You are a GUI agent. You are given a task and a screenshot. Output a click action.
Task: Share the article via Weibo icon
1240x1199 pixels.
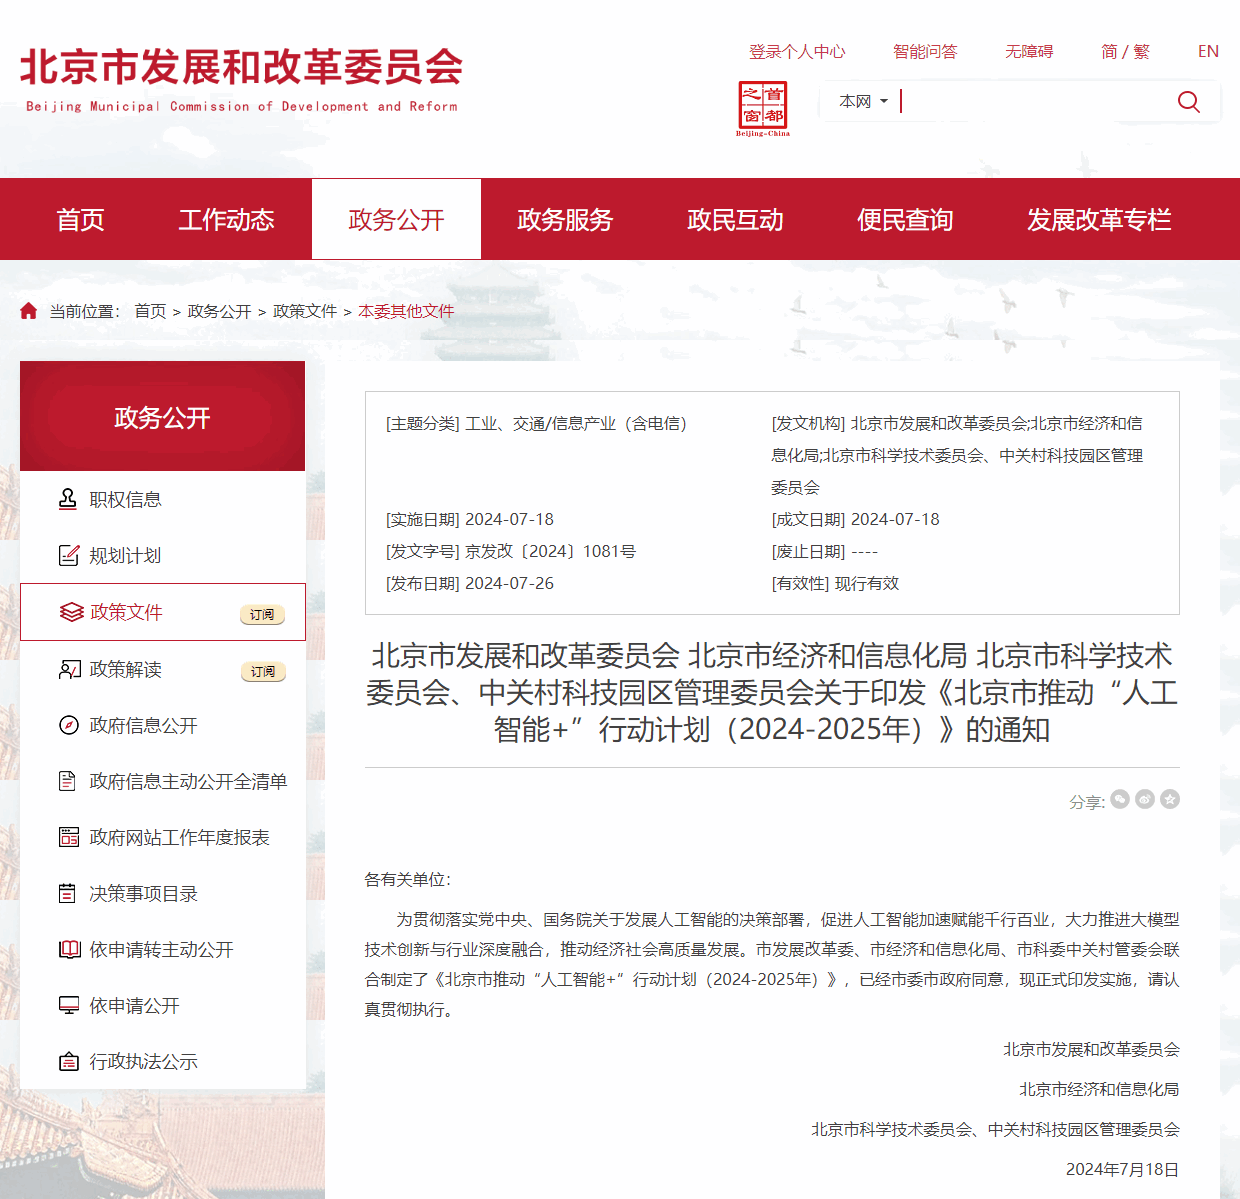click(1145, 799)
